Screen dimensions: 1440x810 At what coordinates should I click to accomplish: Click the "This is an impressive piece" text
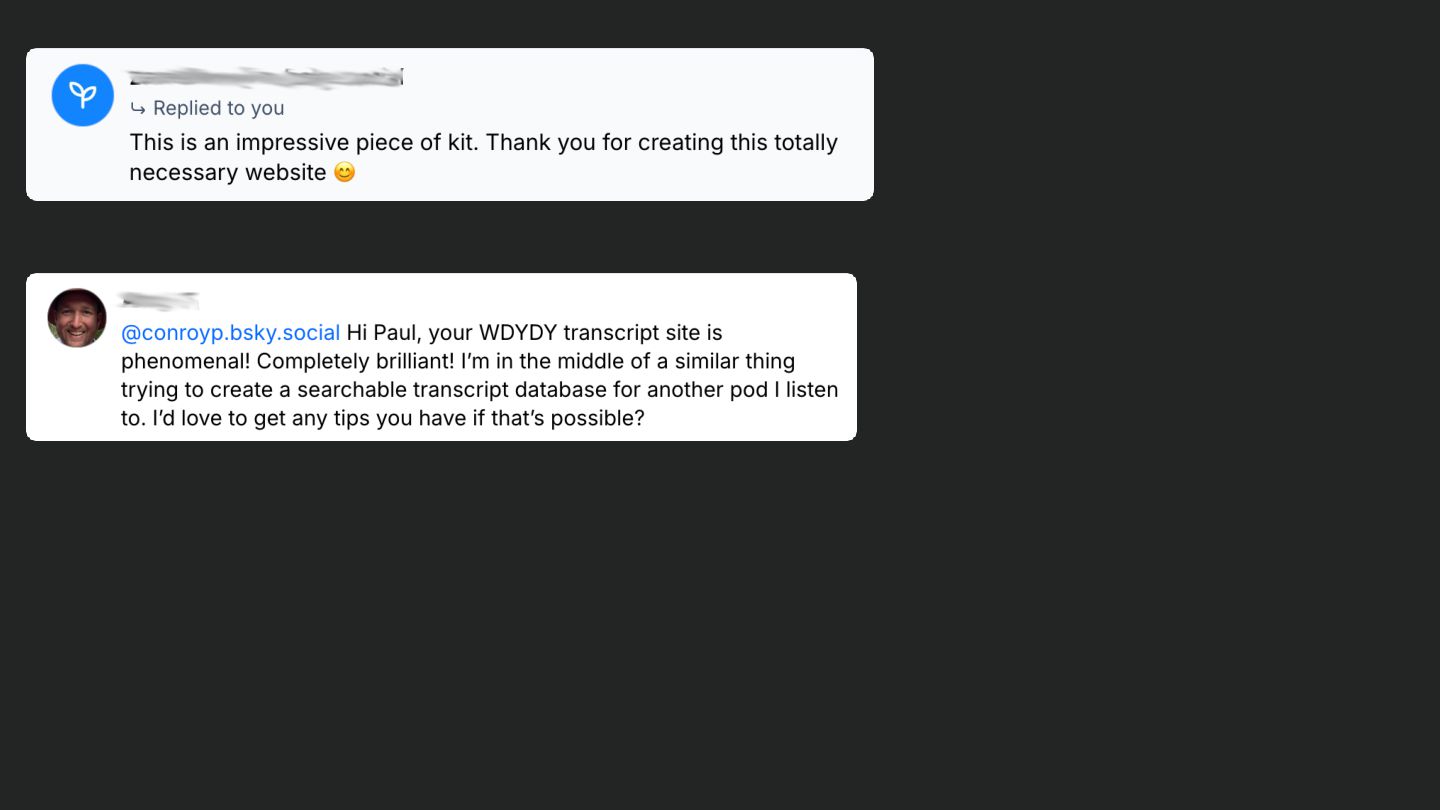click(x=300, y=142)
